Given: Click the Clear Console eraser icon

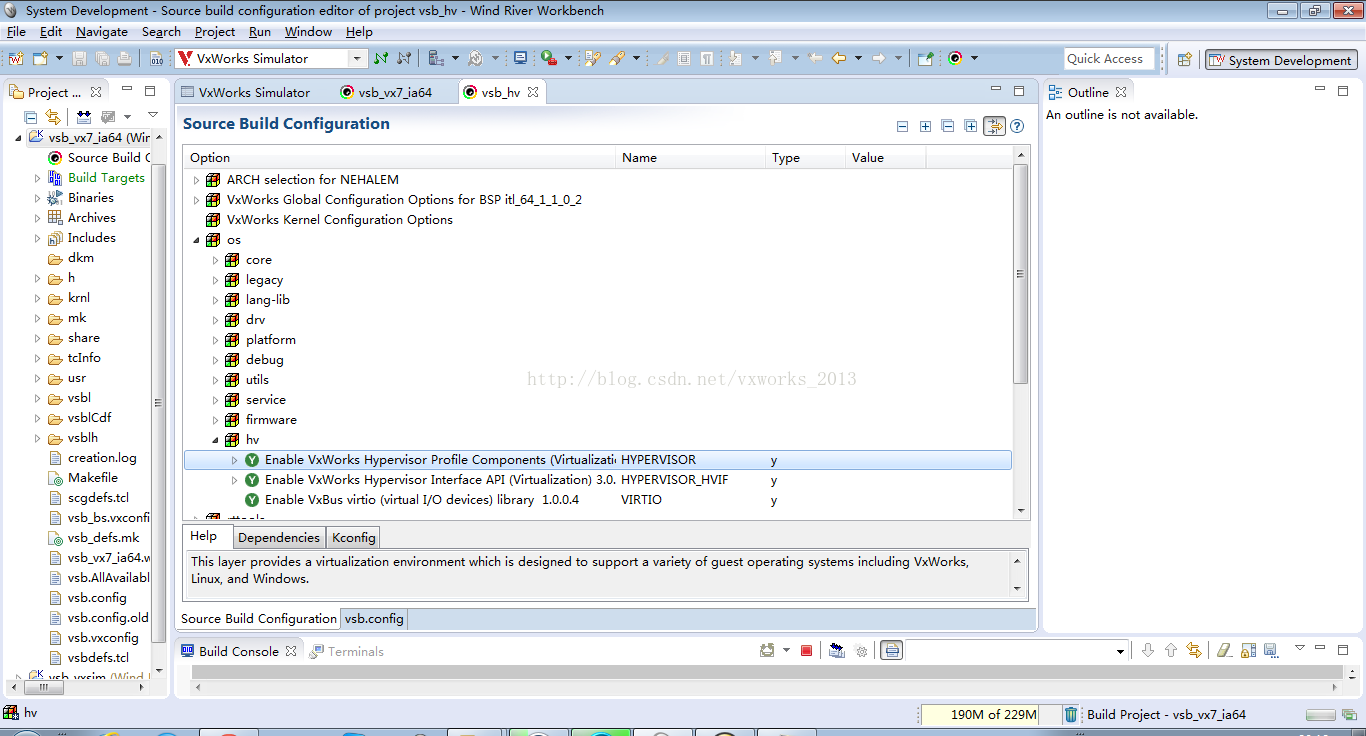Looking at the screenshot, I should [x=1224, y=651].
